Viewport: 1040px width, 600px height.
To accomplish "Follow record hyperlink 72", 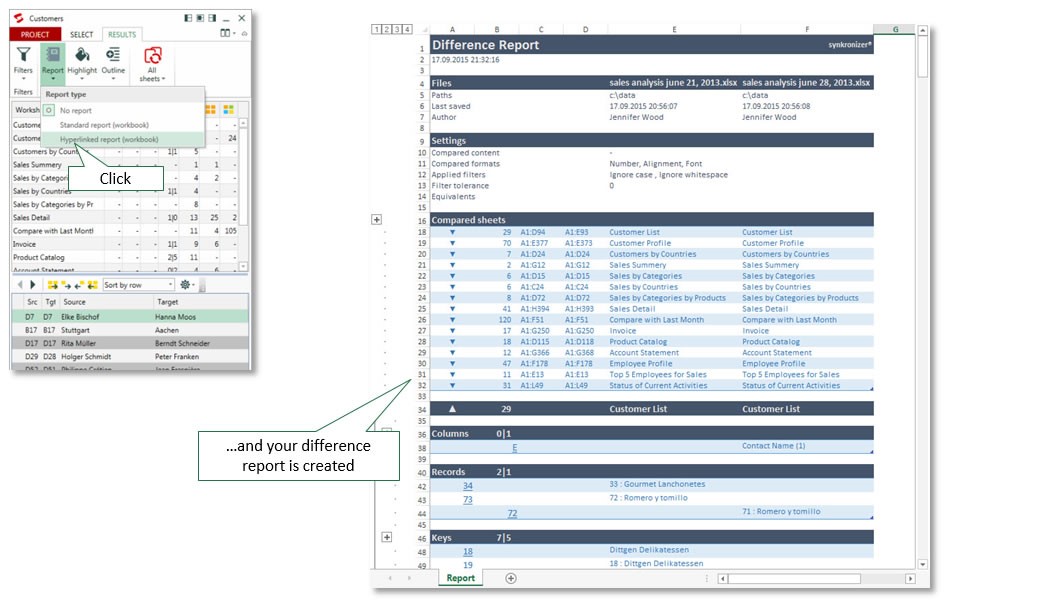I will [512, 513].
